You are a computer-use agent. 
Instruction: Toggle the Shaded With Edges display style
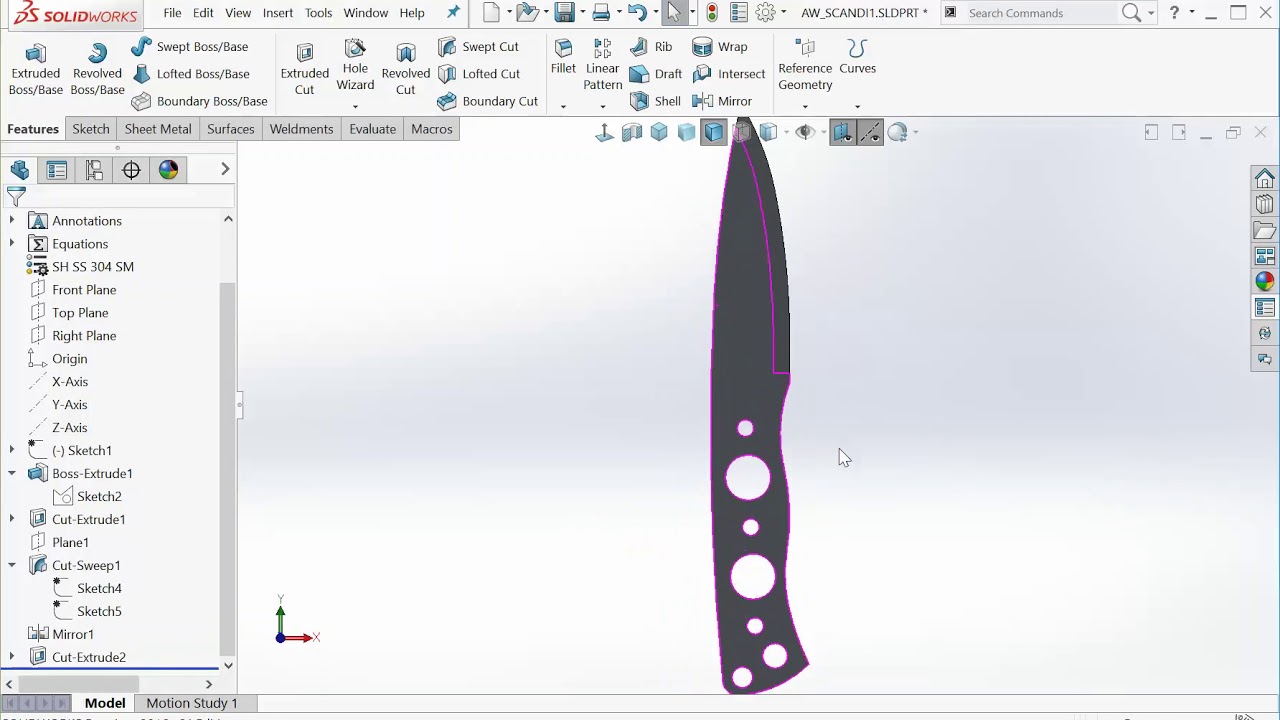[x=713, y=132]
